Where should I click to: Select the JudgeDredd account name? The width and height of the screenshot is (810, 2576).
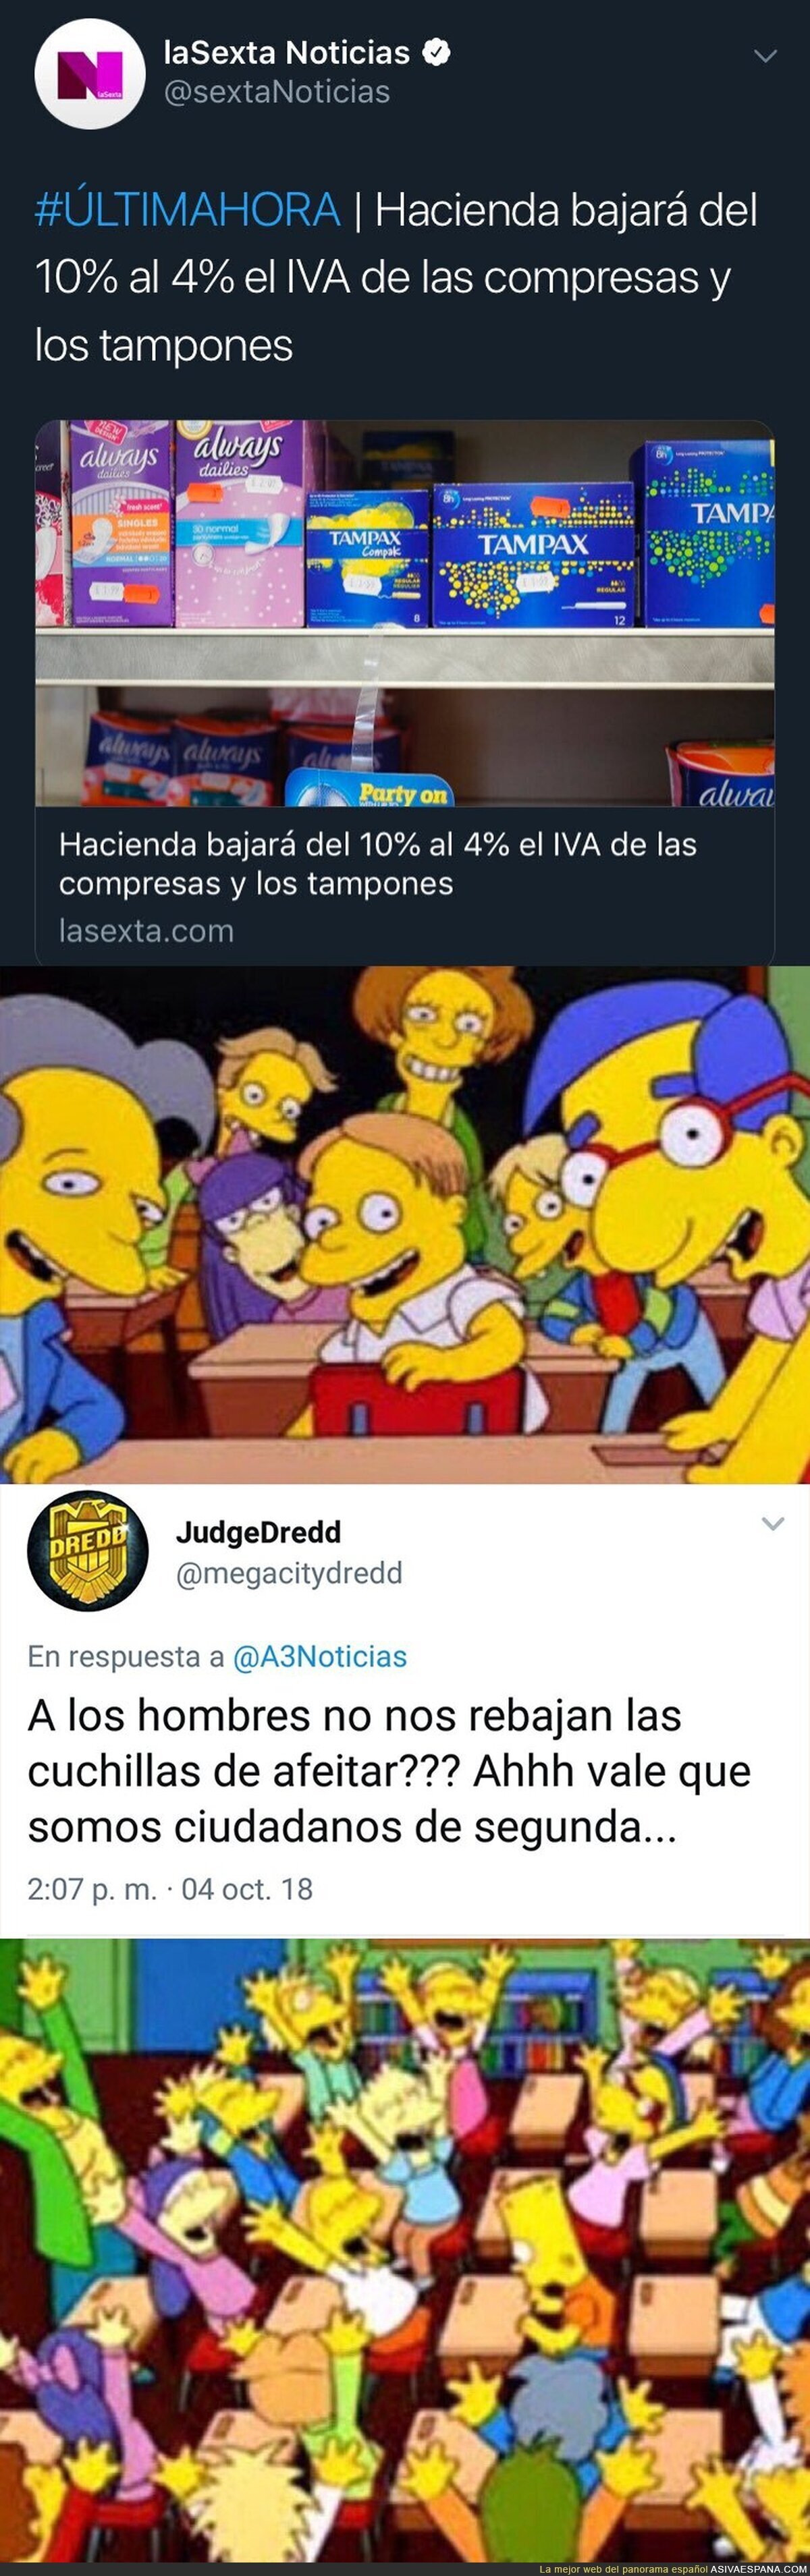(x=258, y=1532)
